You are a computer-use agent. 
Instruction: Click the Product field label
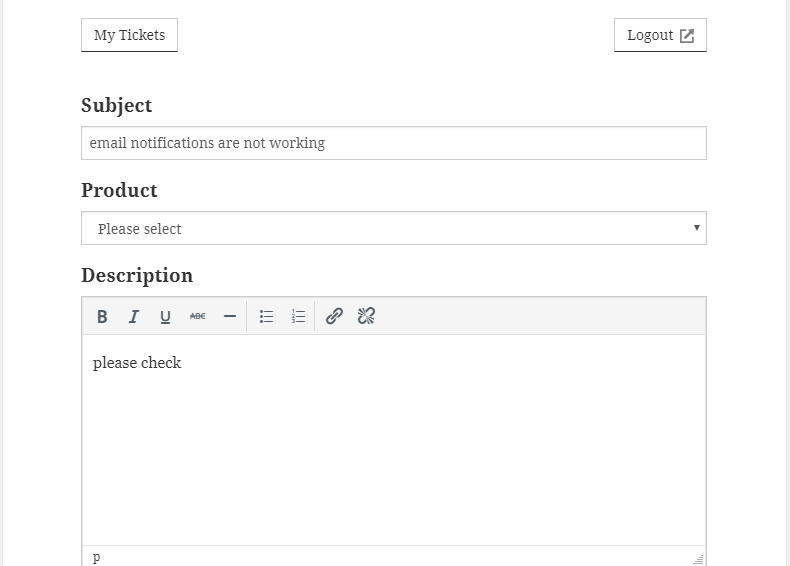pos(119,191)
